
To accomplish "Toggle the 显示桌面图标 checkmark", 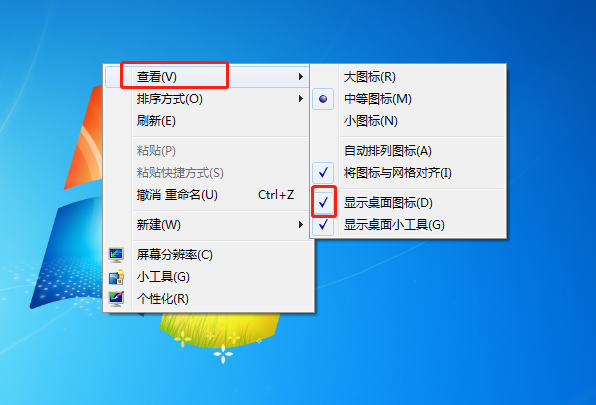I will click(x=323, y=202).
